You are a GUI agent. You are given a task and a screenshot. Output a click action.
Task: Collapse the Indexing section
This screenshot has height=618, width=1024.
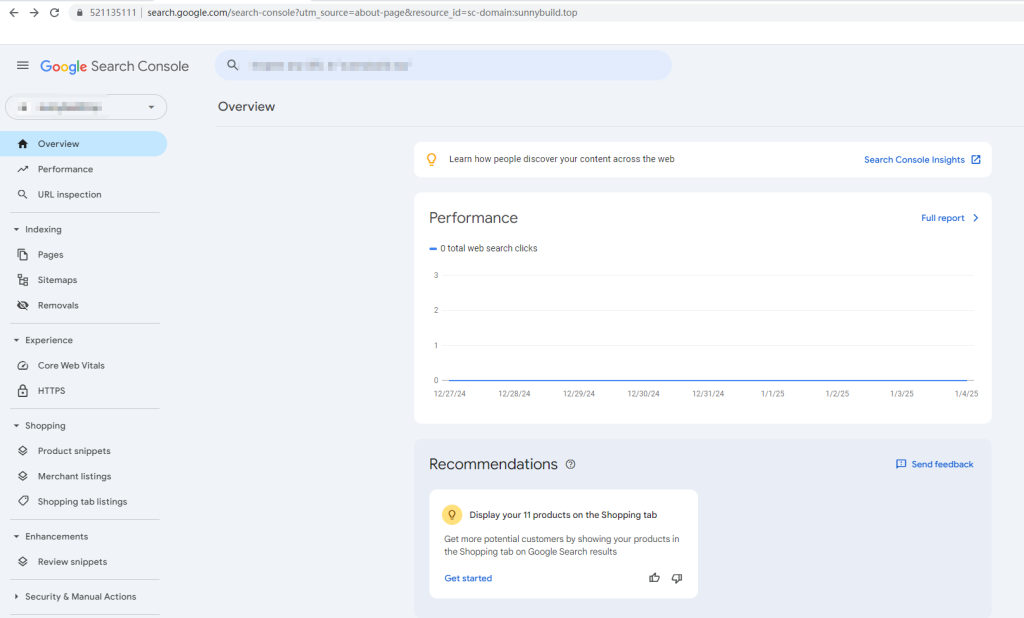click(17, 230)
